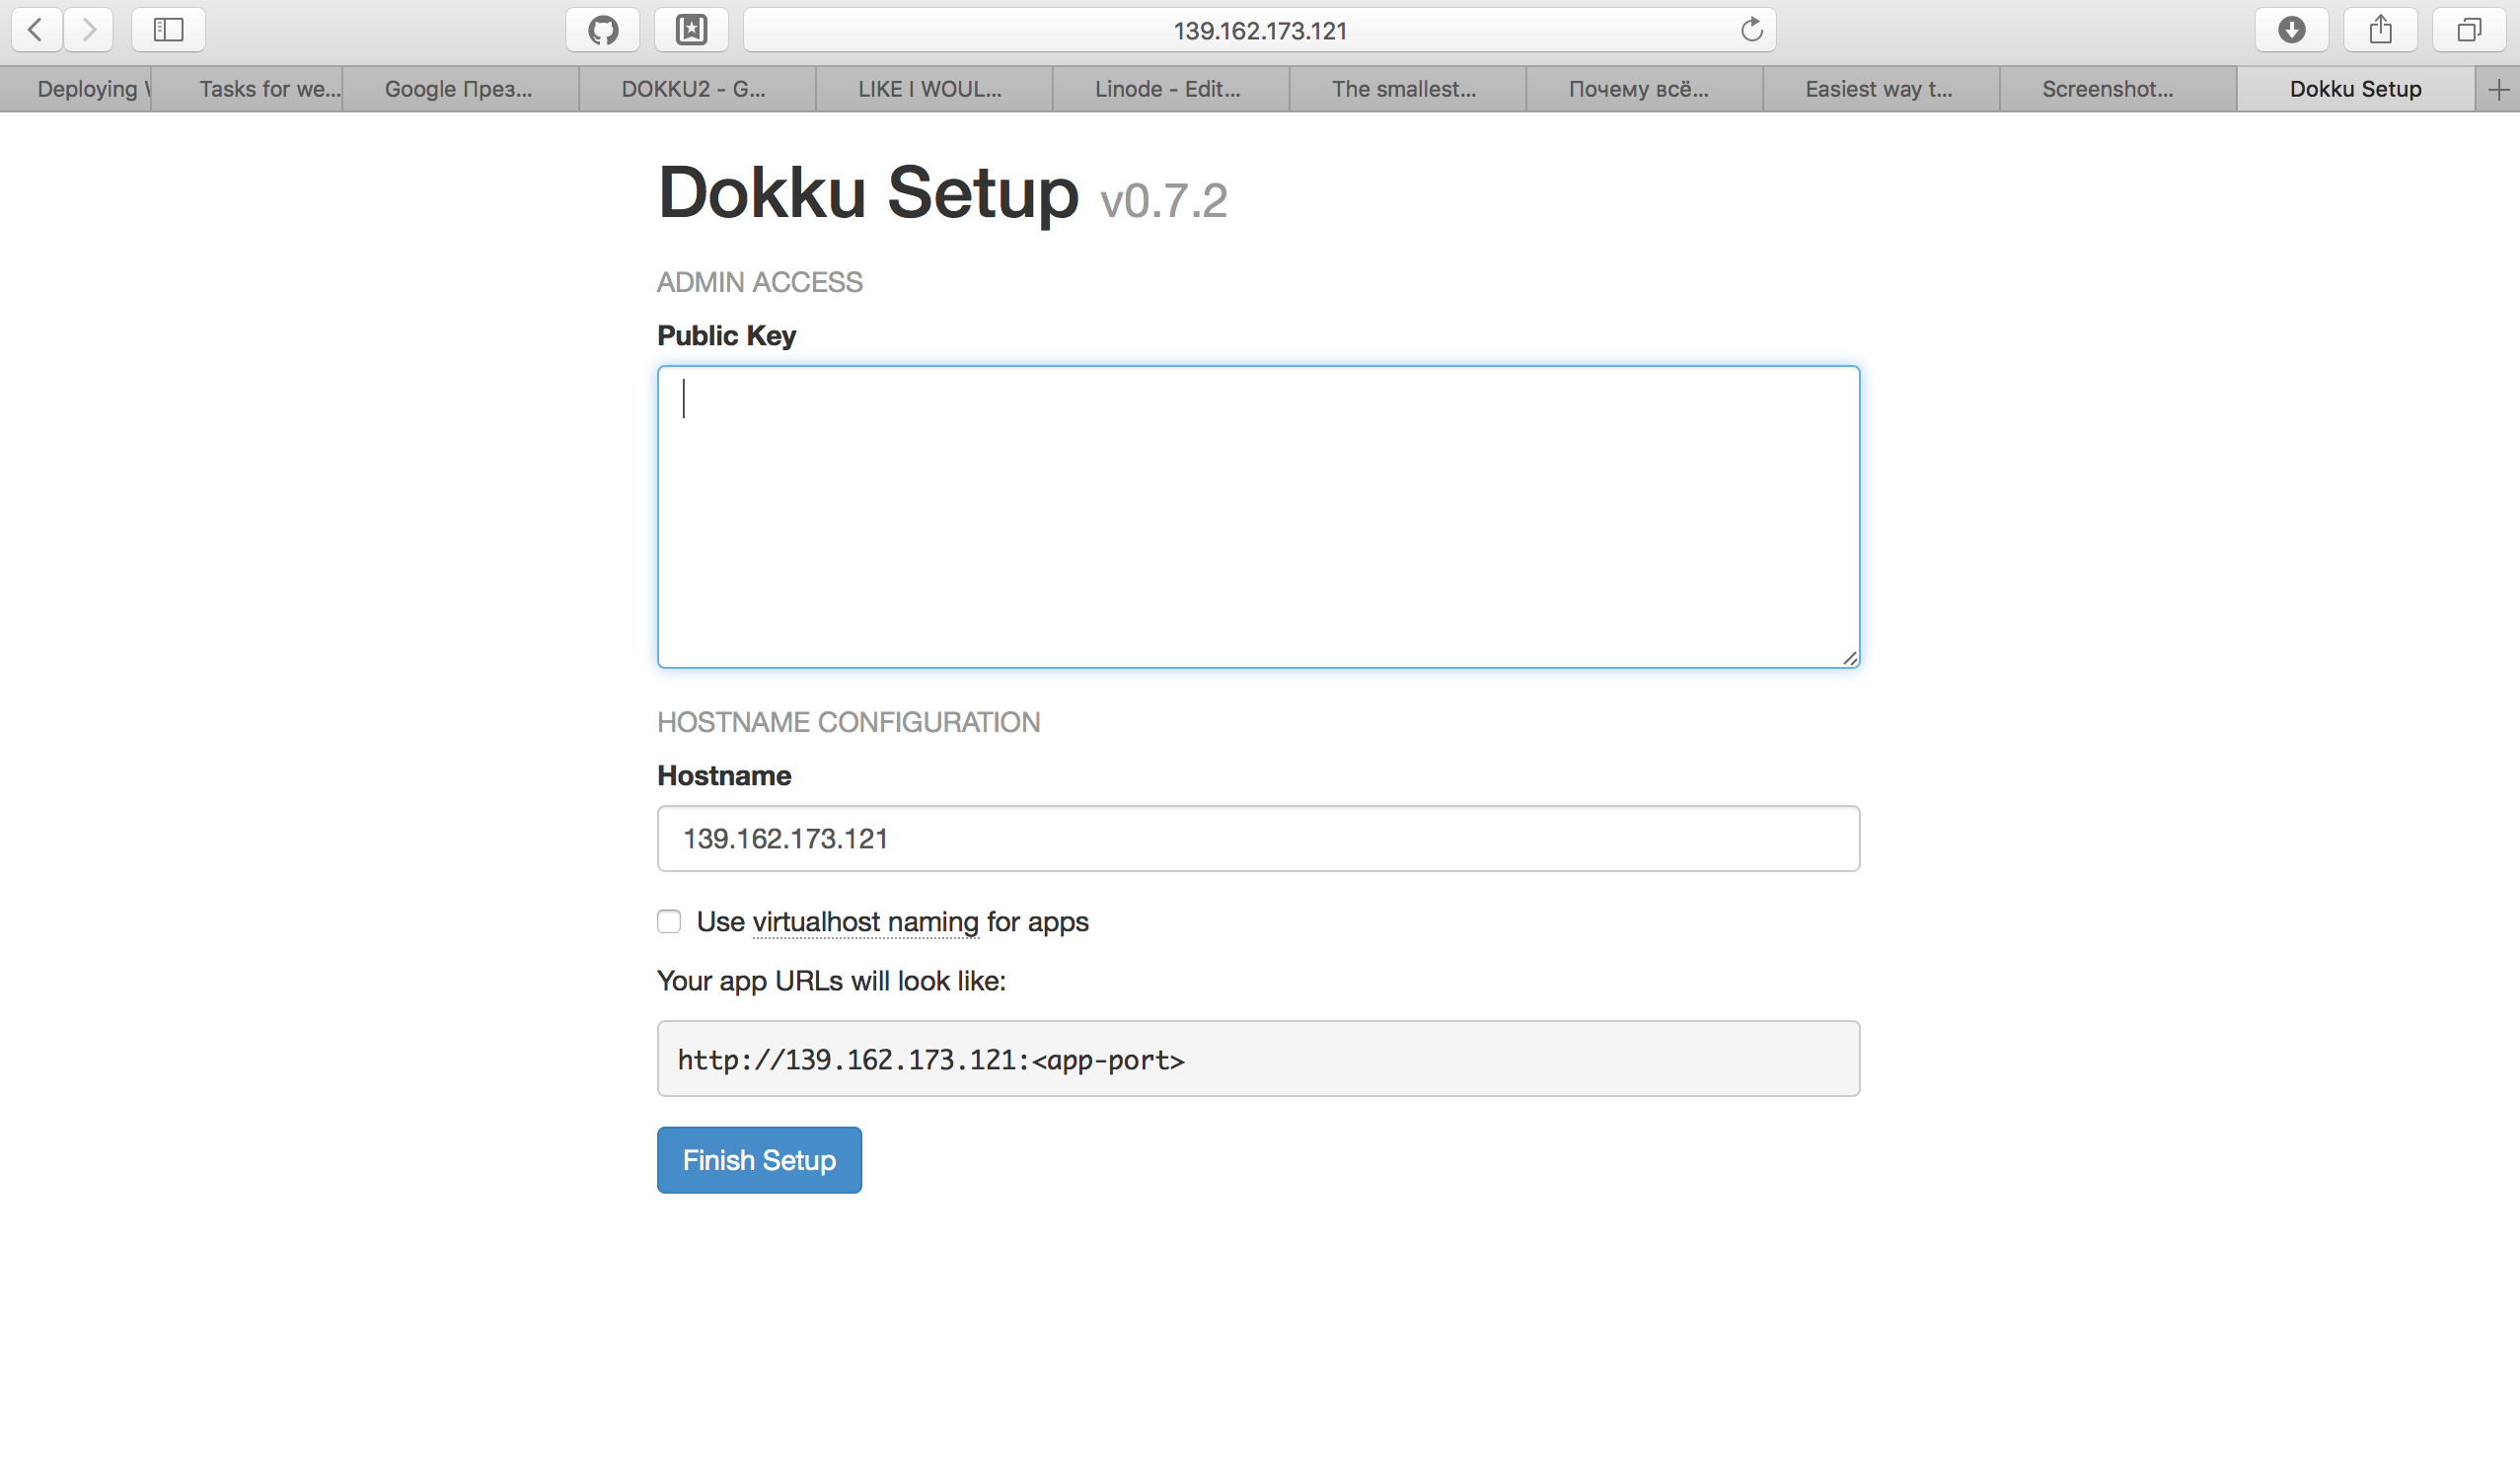Show the downloads list
The width and height of the screenshot is (2520, 1464).
(2291, 30)
